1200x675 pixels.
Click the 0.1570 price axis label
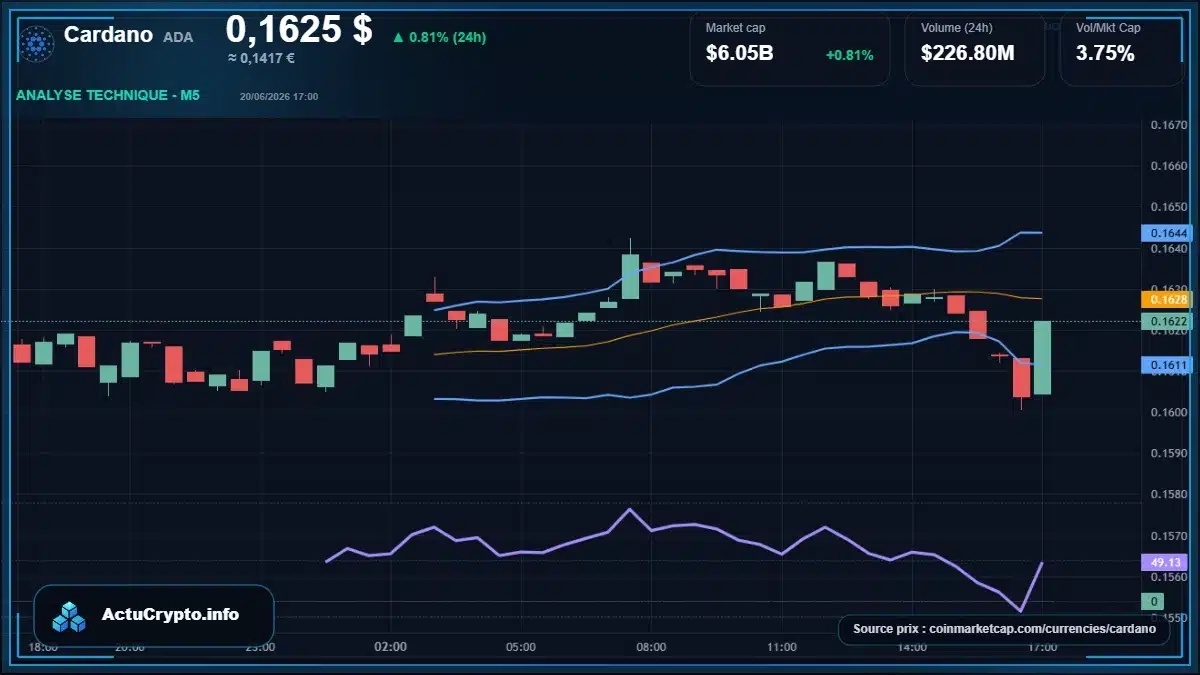(x=1168, y=536)
